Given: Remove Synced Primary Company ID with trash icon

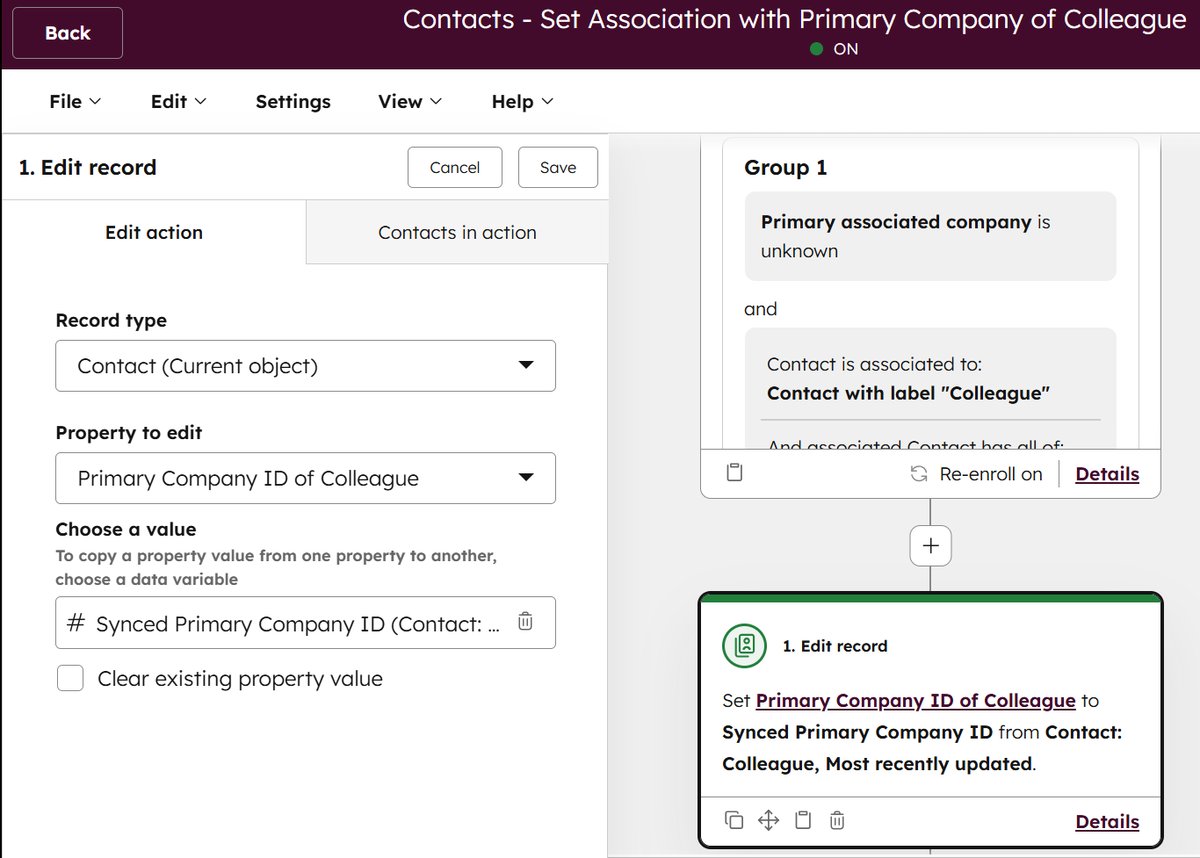Looking at the screenshot, I should [524, 621].
